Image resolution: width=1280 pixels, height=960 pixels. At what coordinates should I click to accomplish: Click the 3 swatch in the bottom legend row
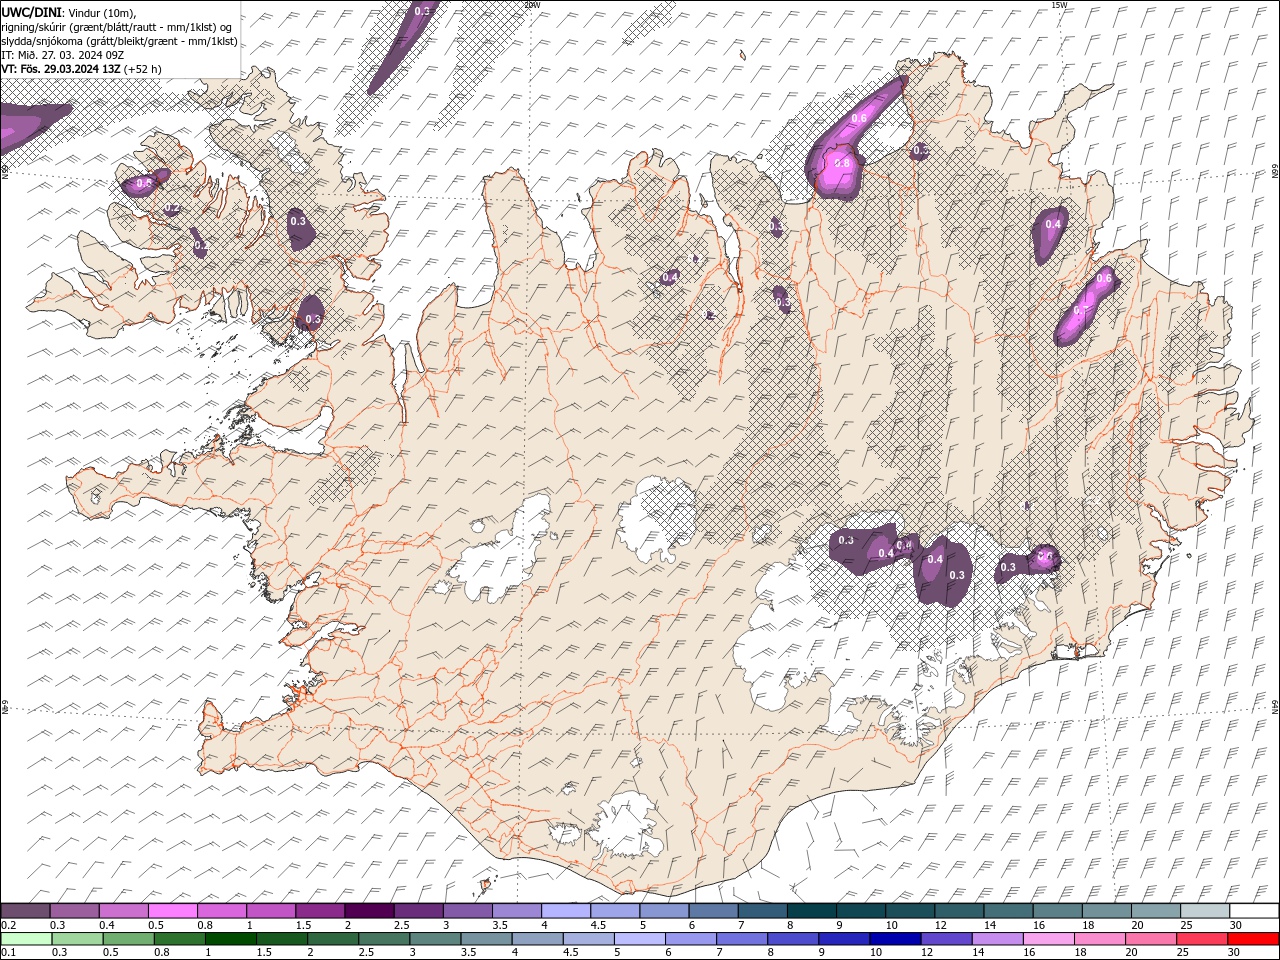point(434,939)
